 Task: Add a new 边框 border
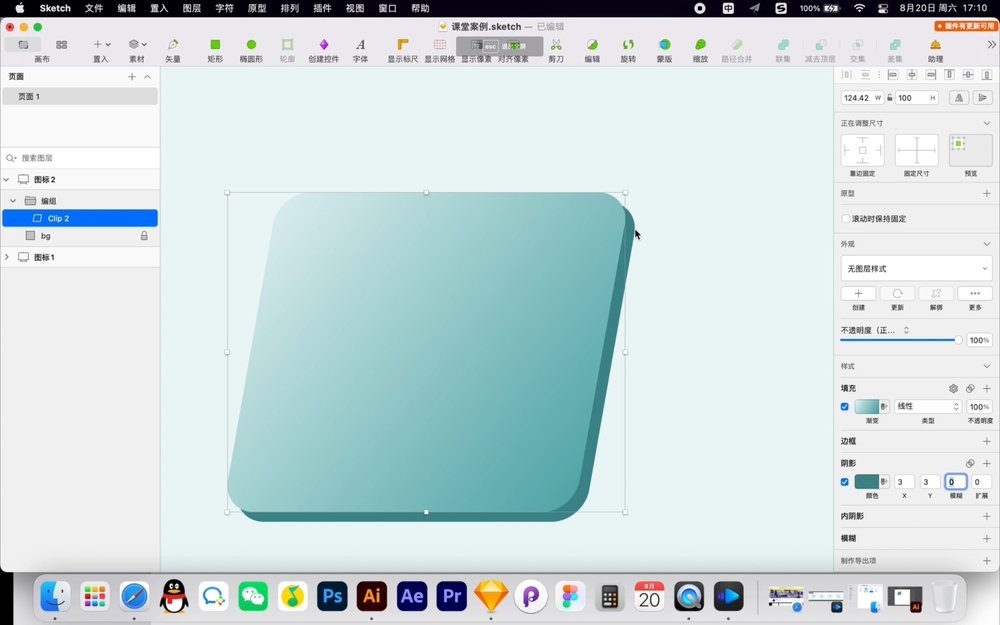[987, 441]
